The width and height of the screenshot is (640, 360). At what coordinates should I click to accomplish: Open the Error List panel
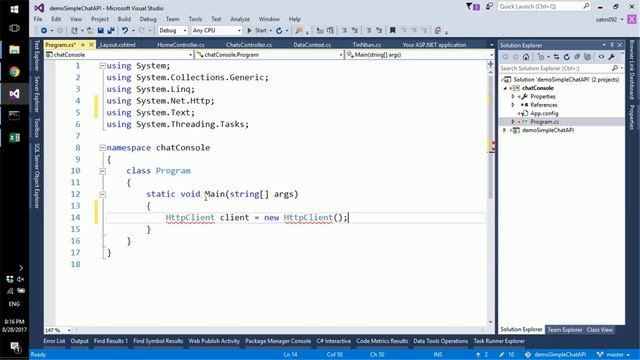(x=54, y=341)
